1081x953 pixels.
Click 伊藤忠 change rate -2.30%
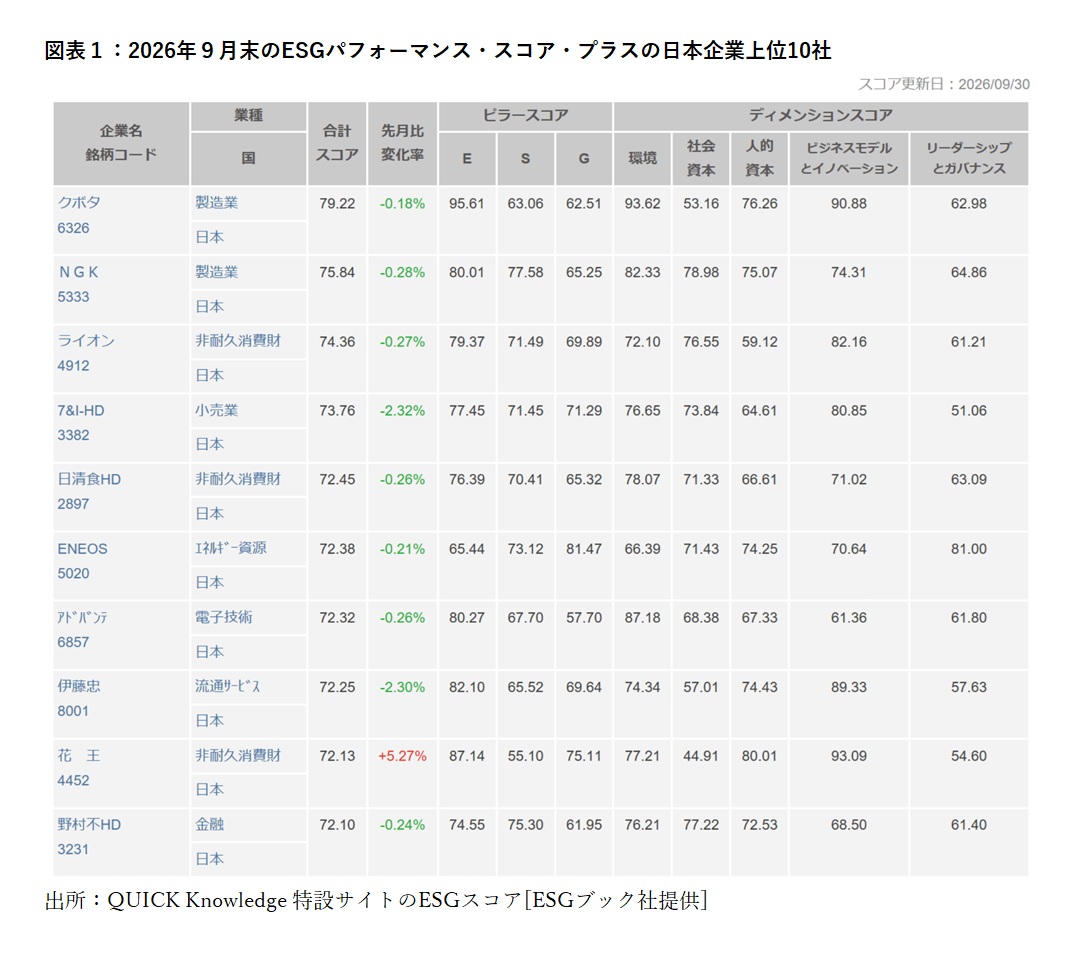tap(403, 688)
